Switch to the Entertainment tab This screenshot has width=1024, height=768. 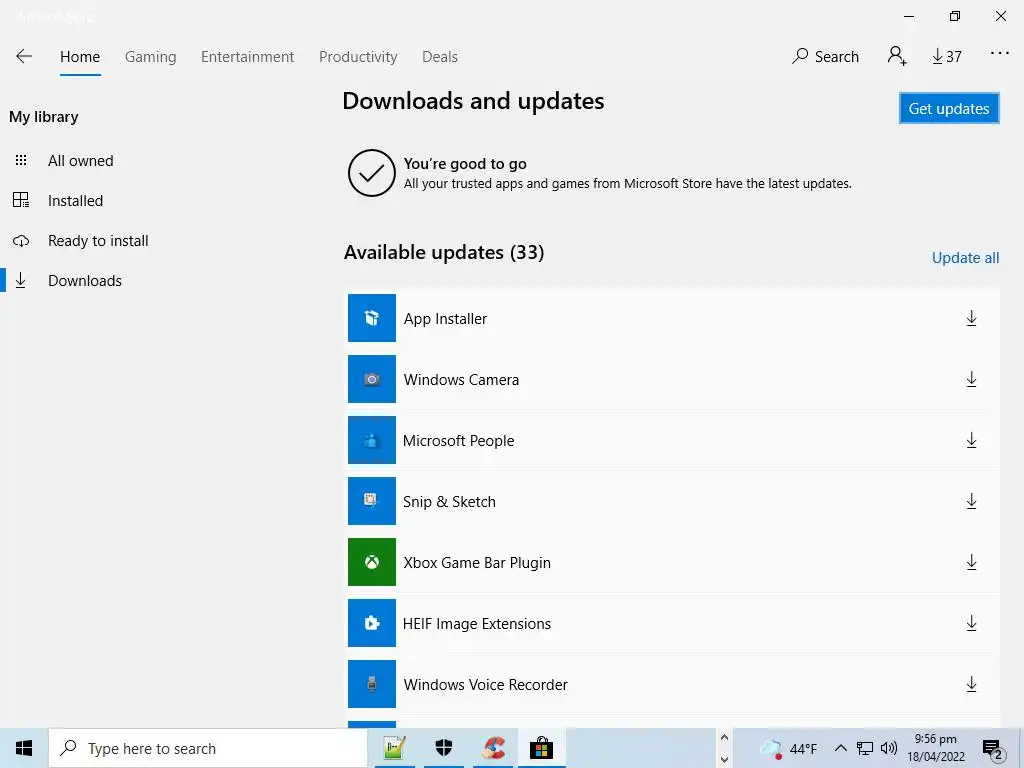247,57
